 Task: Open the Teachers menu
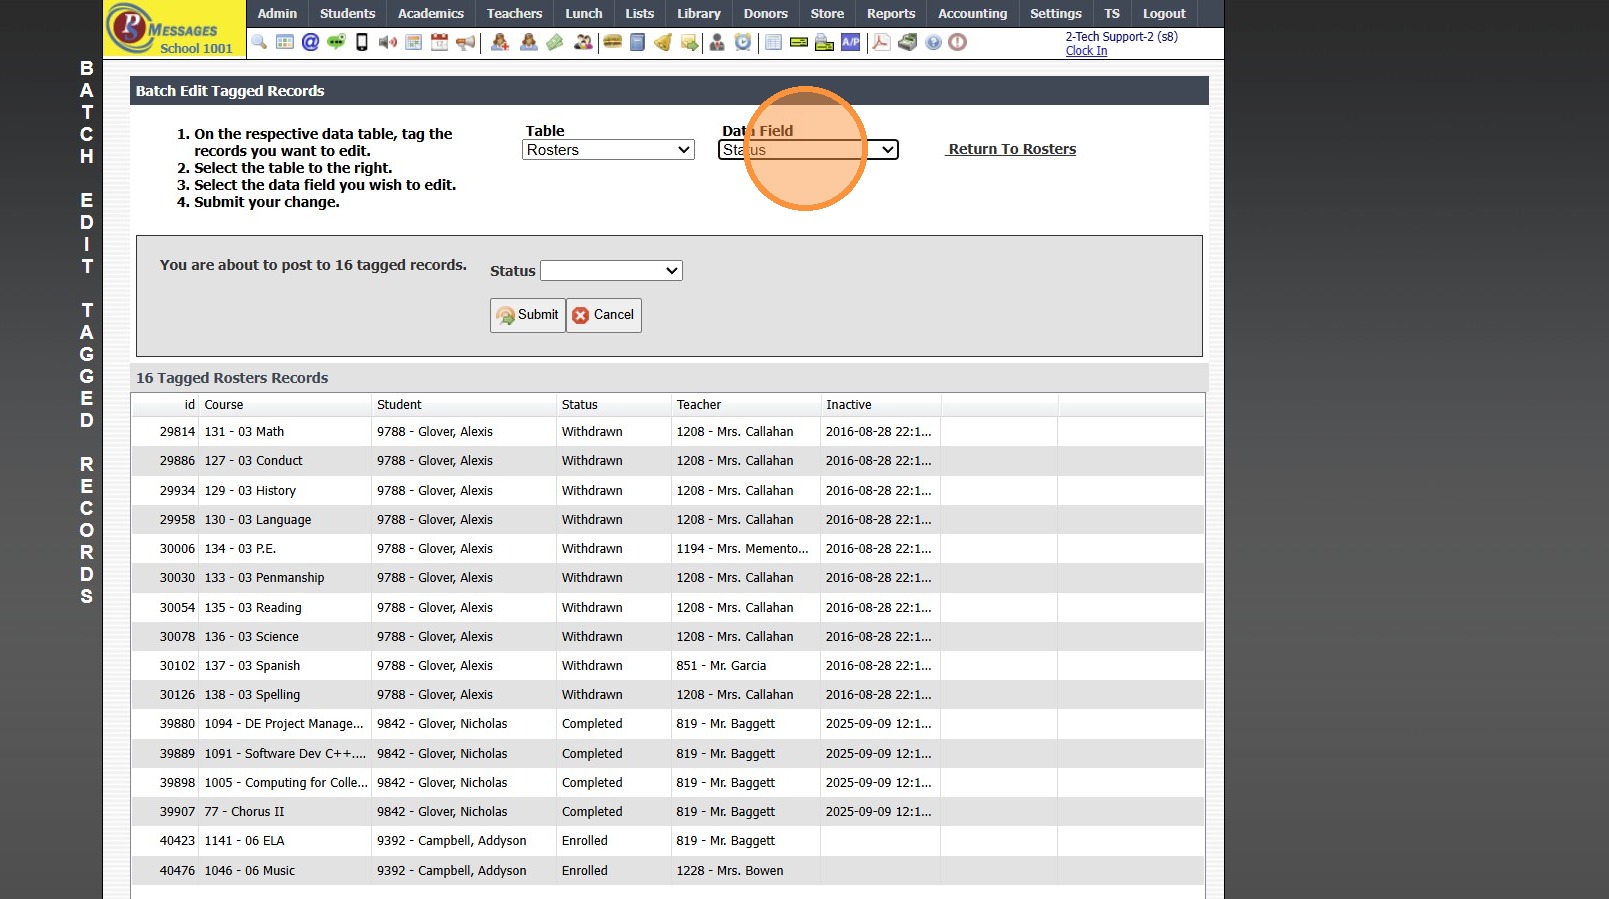click(x=514, y=13)
